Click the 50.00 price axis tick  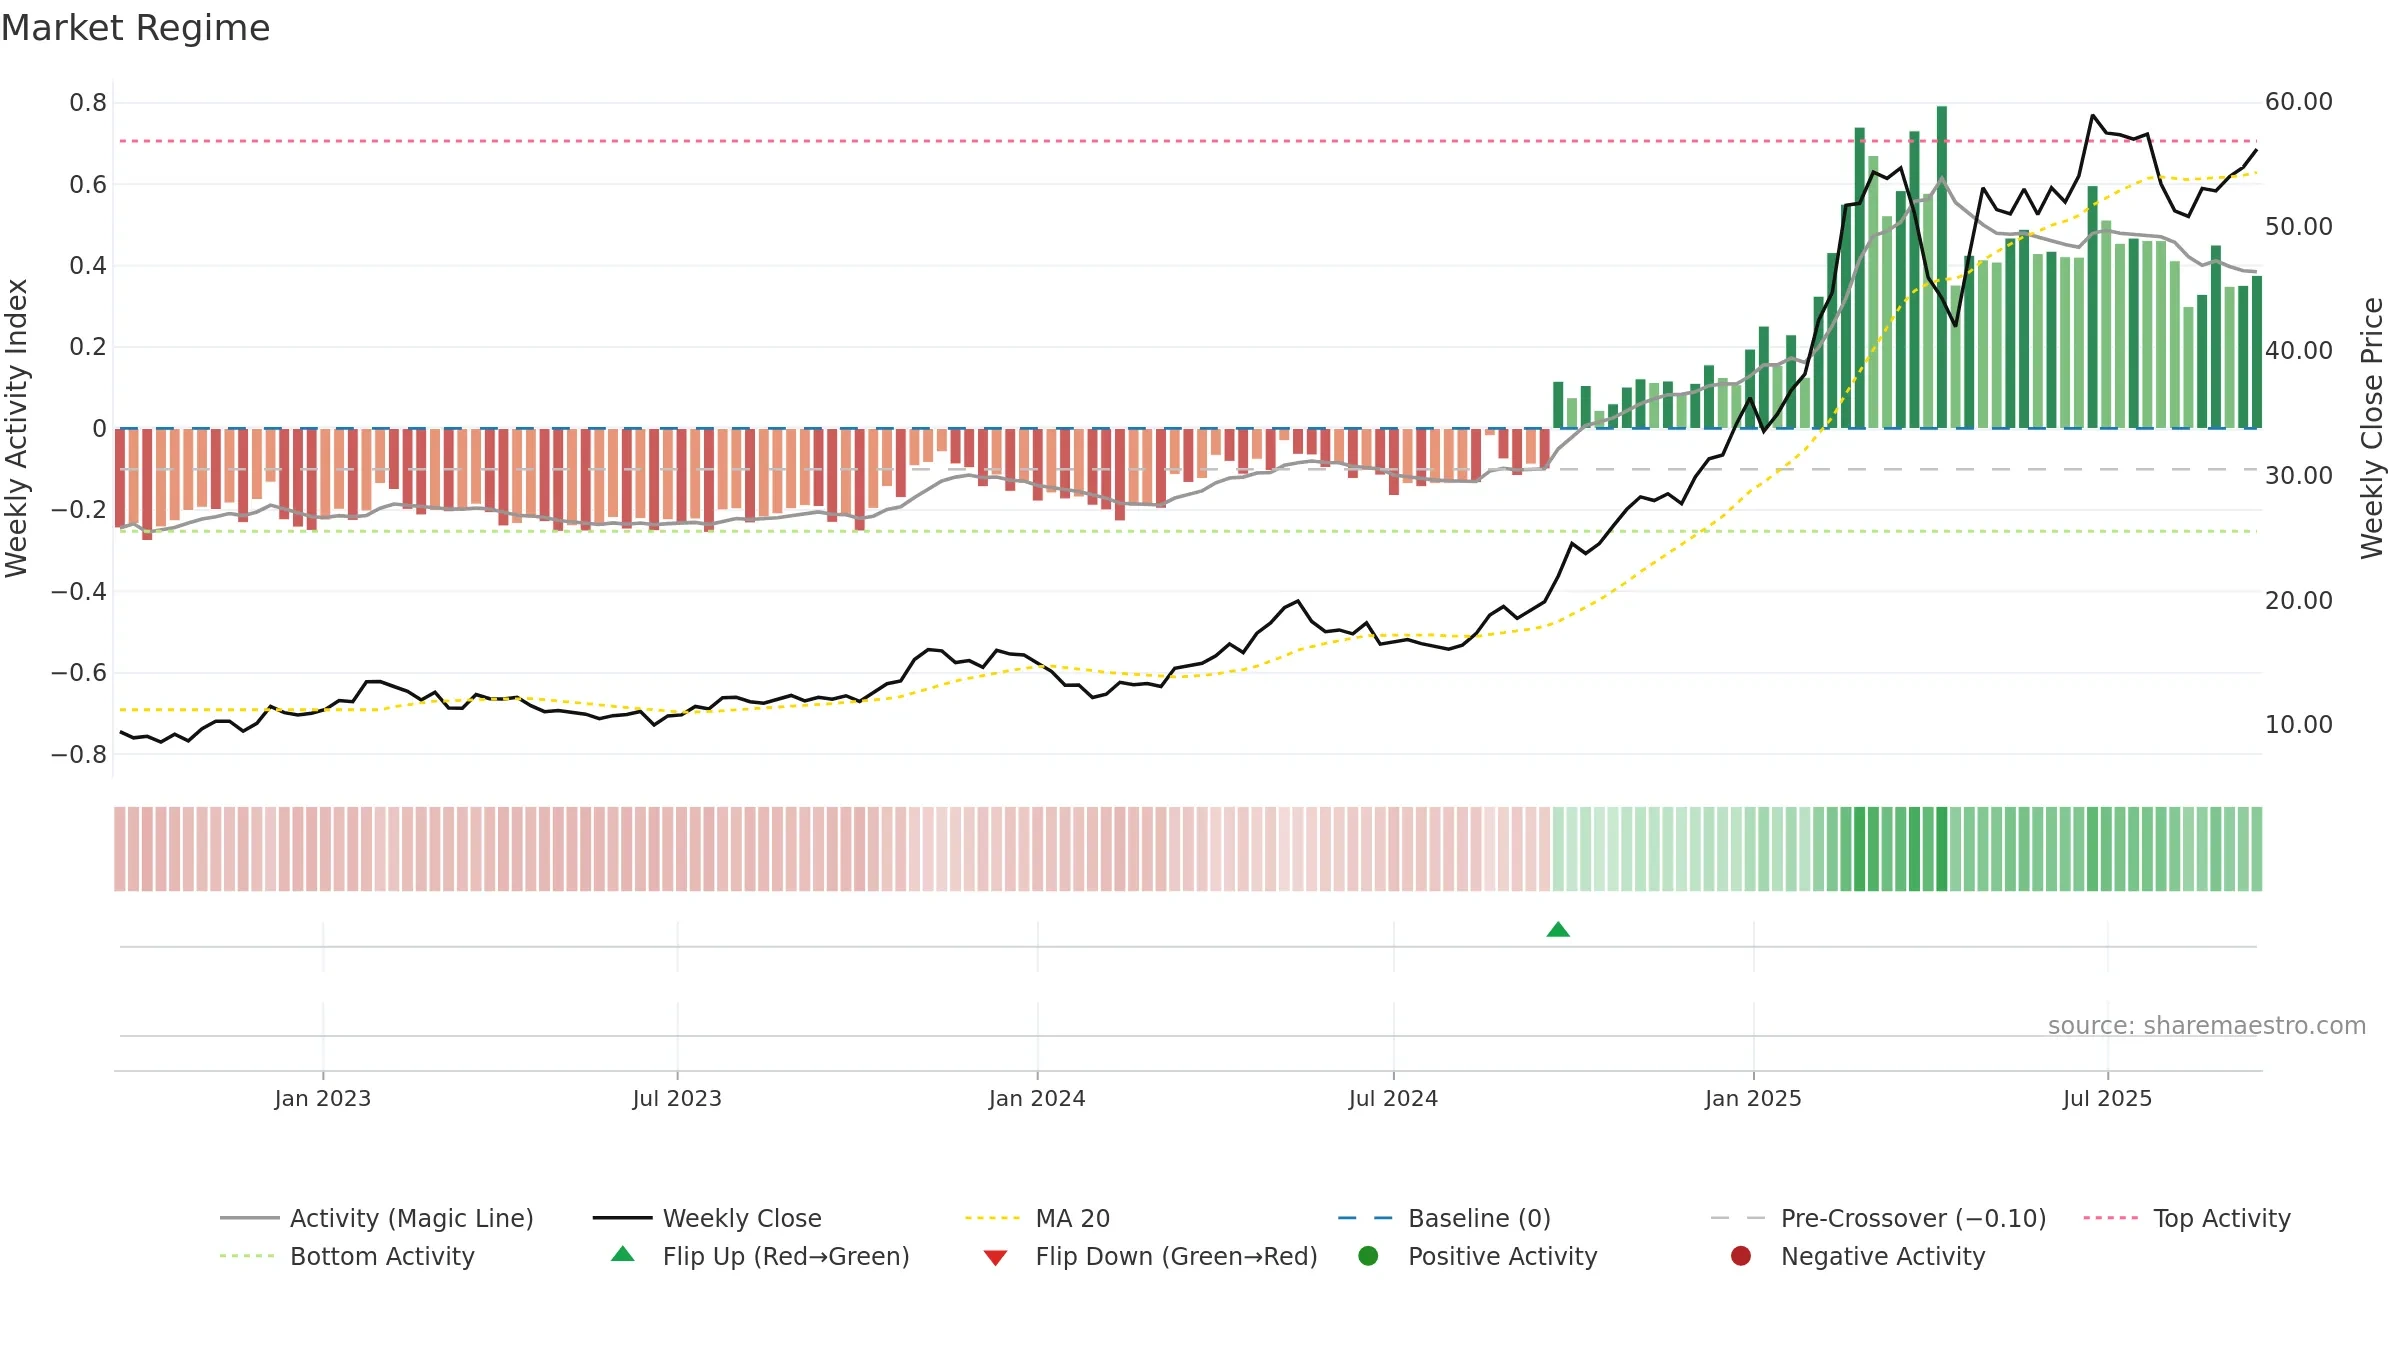[x=2299, y=227]
